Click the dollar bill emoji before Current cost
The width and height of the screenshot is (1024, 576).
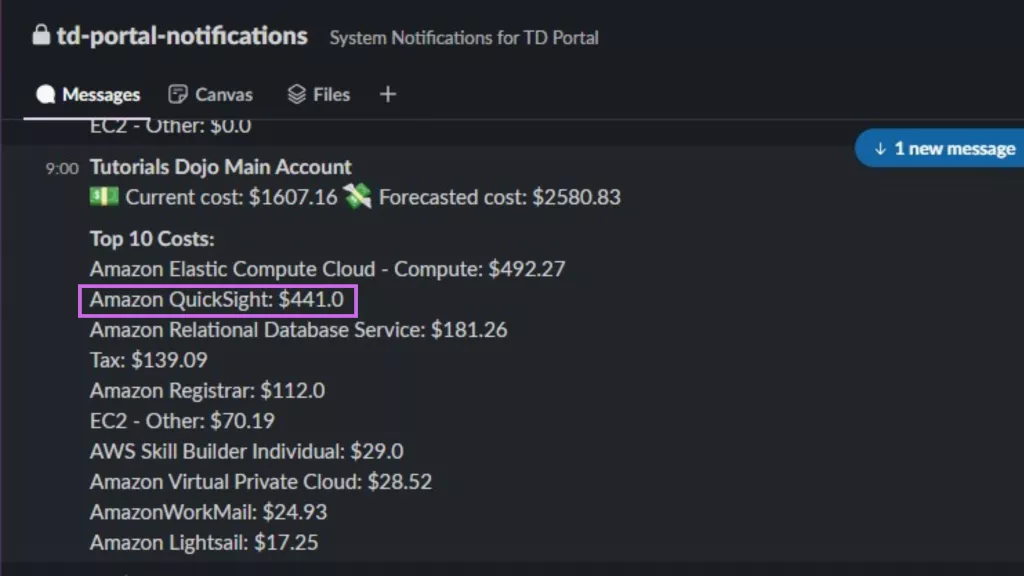(104, 197)
